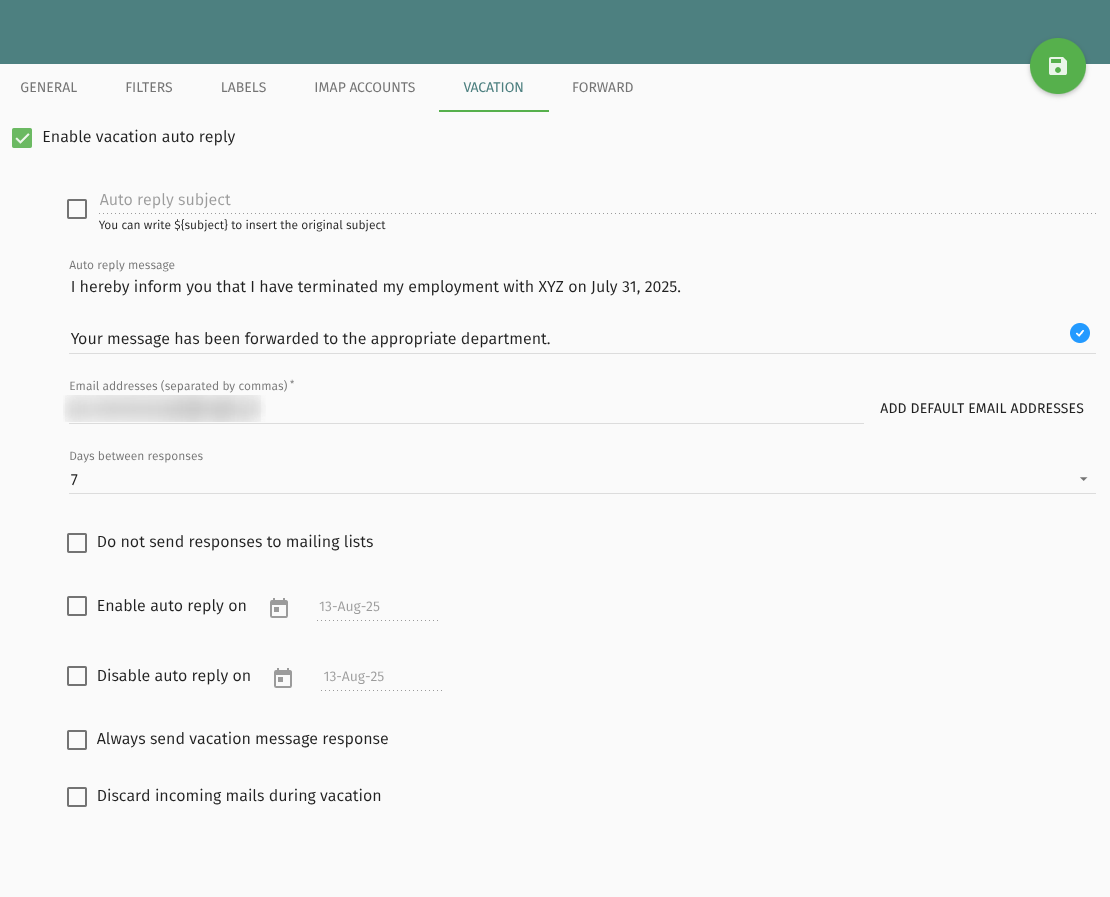Click the green save floppy disk button

coord(1058,66)
